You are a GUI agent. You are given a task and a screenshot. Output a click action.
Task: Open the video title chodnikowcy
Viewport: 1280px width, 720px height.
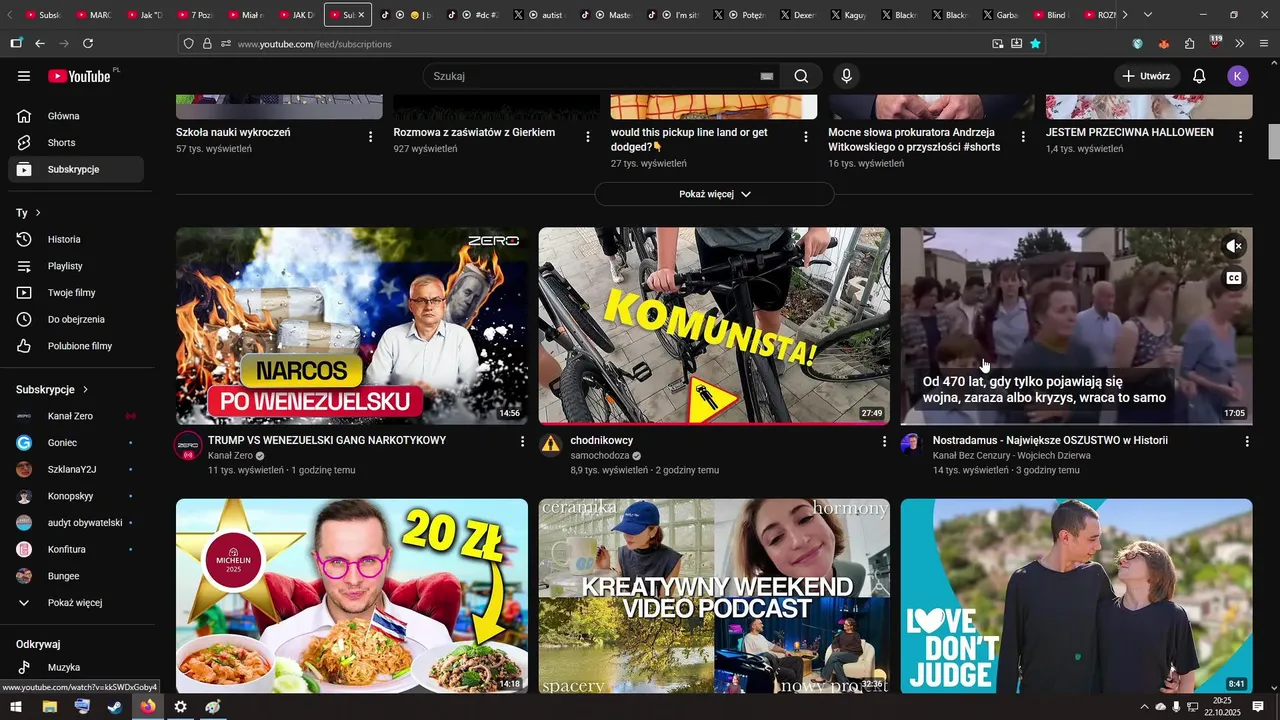[602, 441]
